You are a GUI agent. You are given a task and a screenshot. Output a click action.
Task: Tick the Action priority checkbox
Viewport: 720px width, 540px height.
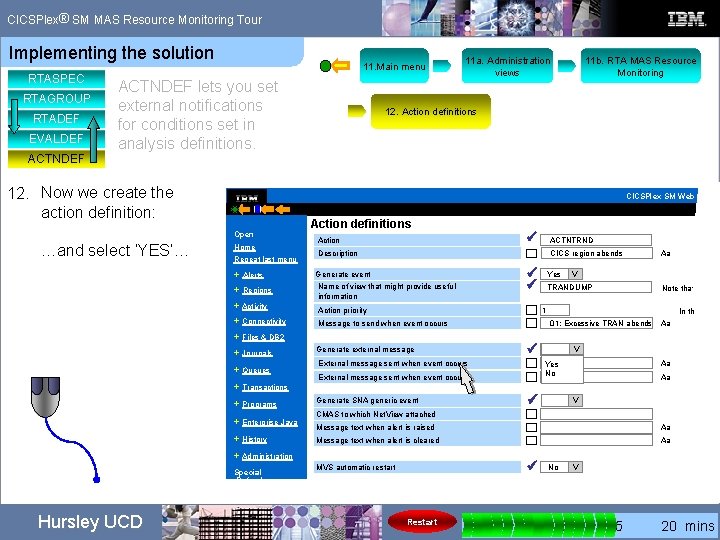pyautogui.click(x=531, y=310)
